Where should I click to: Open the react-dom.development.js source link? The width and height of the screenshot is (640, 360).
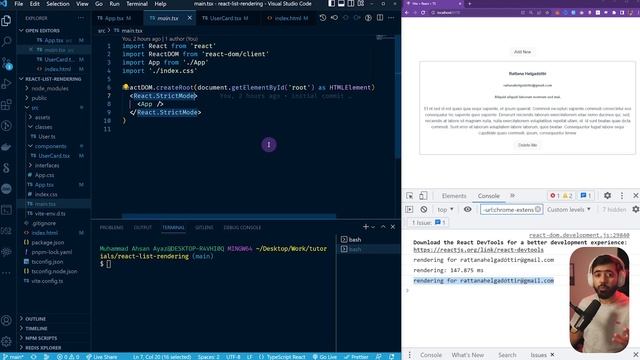(579, 235)
